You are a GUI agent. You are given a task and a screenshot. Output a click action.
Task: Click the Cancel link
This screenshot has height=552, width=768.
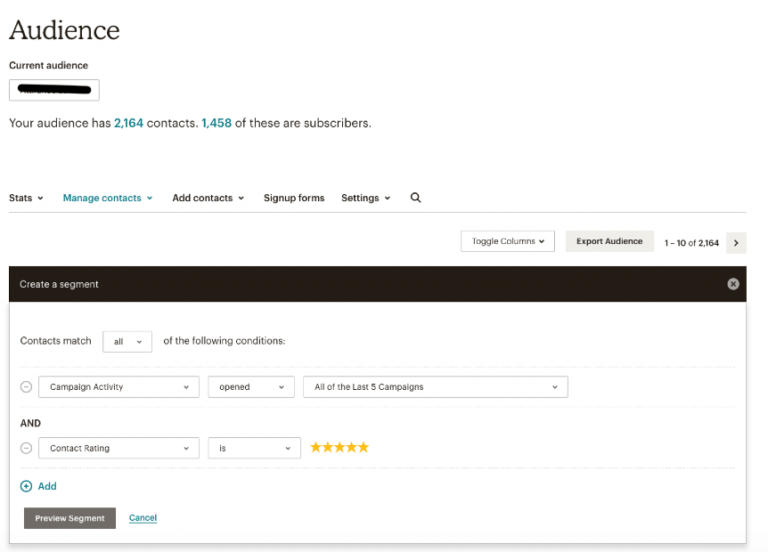(143, 518)
